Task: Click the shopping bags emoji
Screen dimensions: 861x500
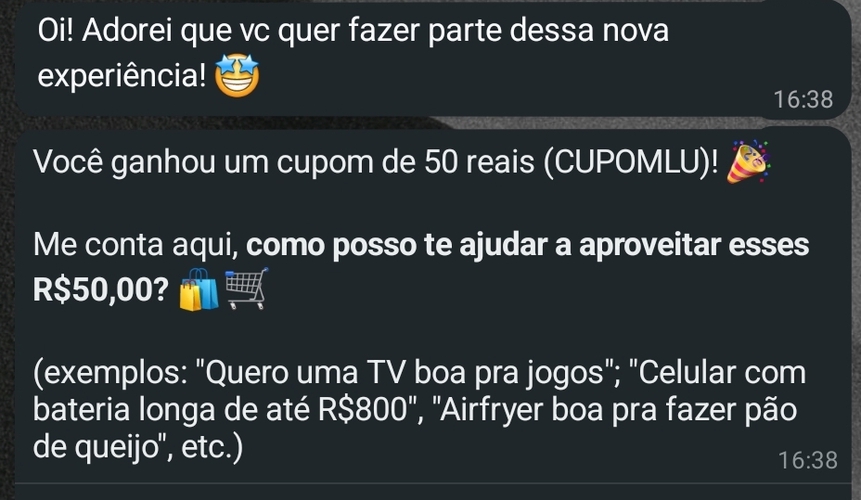Action: [x=199, y=289]
